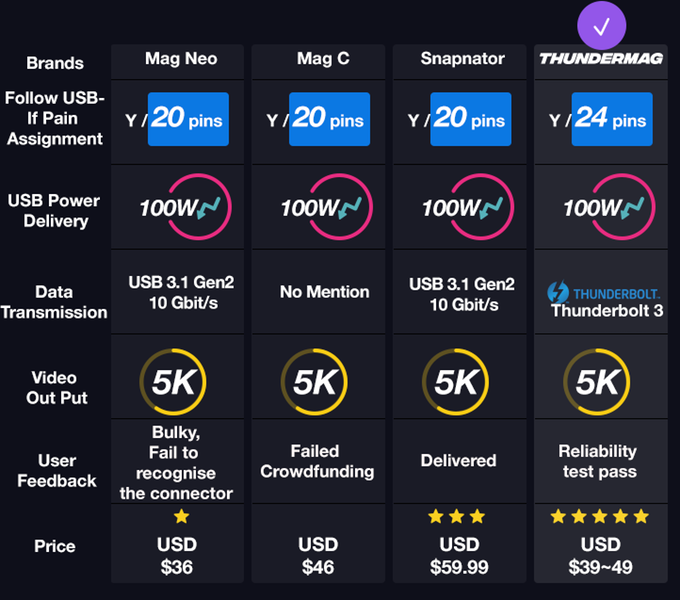
Task: Click Thundermag's five star rating
Action: 599,517
